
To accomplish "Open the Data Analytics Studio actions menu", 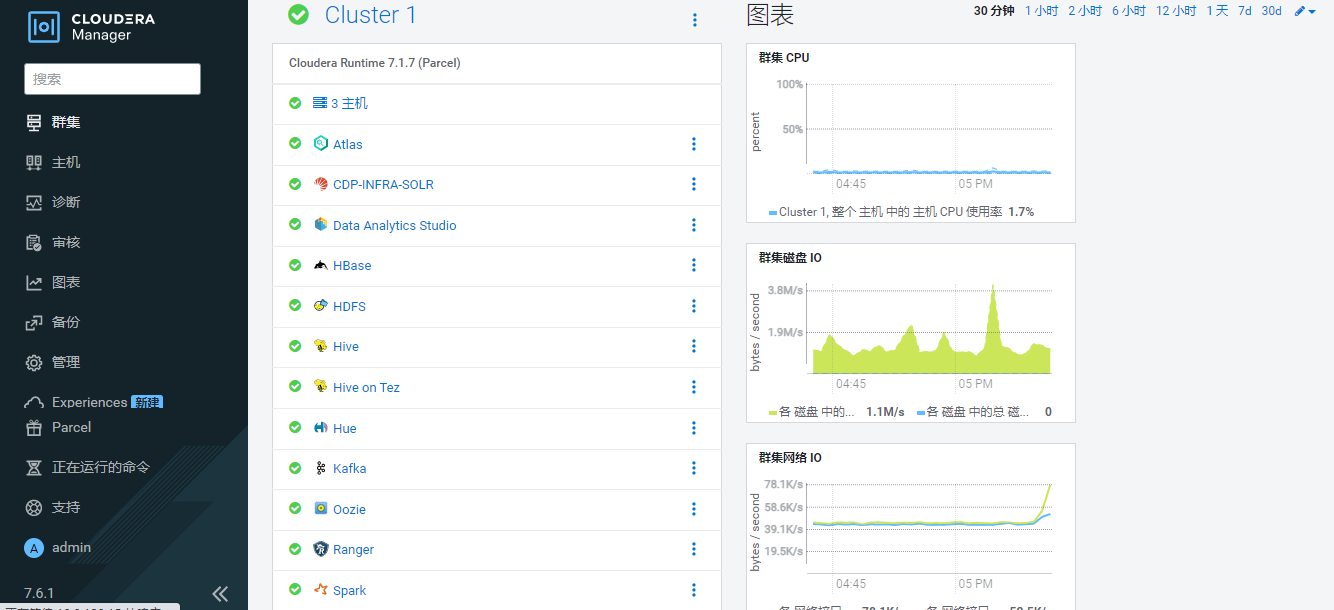I will pyautogui.click(x=694, y=225).
